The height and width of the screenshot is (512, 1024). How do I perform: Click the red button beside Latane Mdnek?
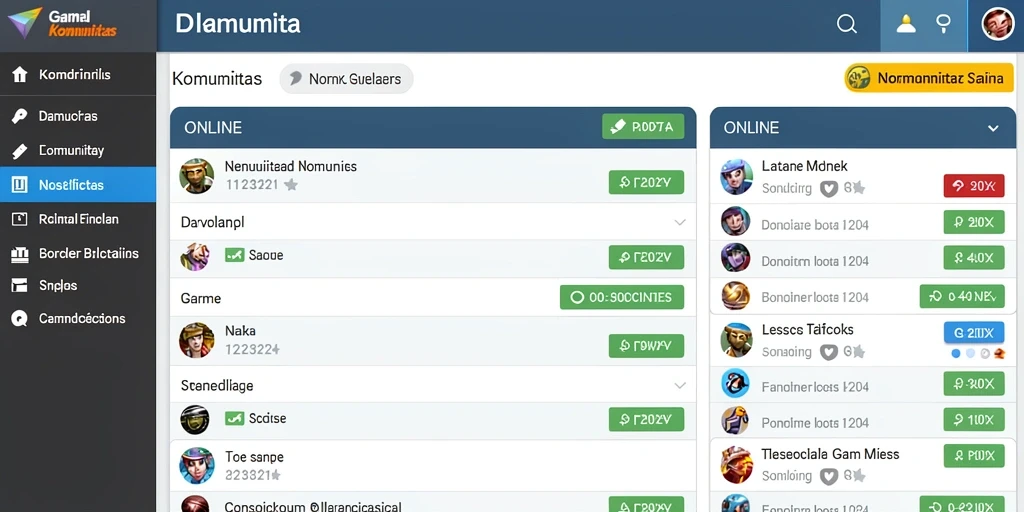(x=973, y=186)
